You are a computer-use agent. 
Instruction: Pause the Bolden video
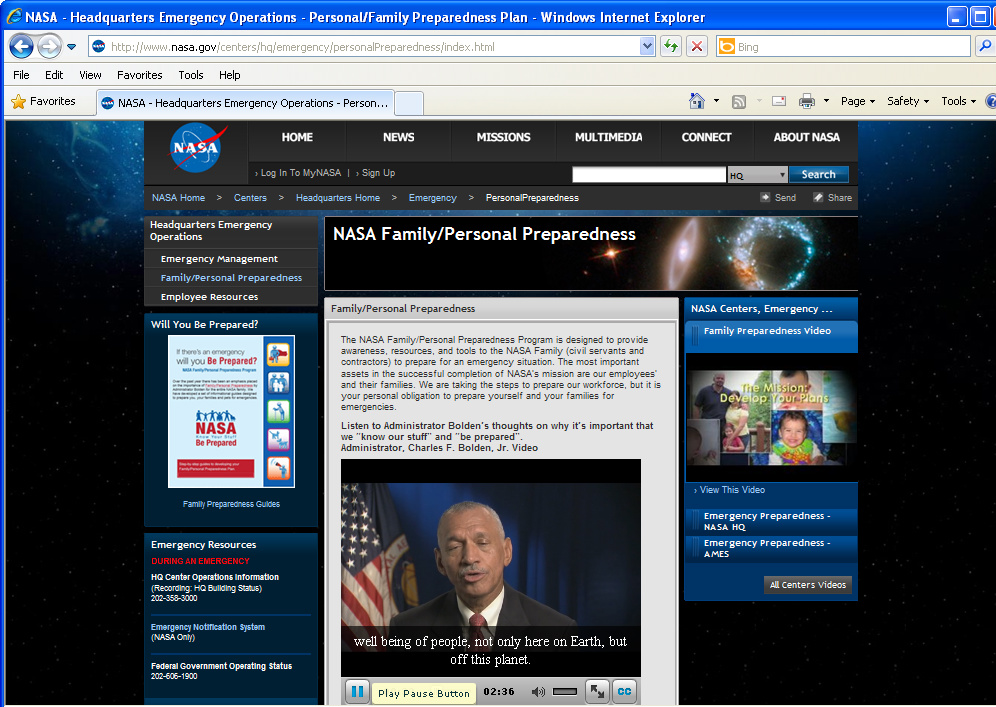tap(358, 692)
